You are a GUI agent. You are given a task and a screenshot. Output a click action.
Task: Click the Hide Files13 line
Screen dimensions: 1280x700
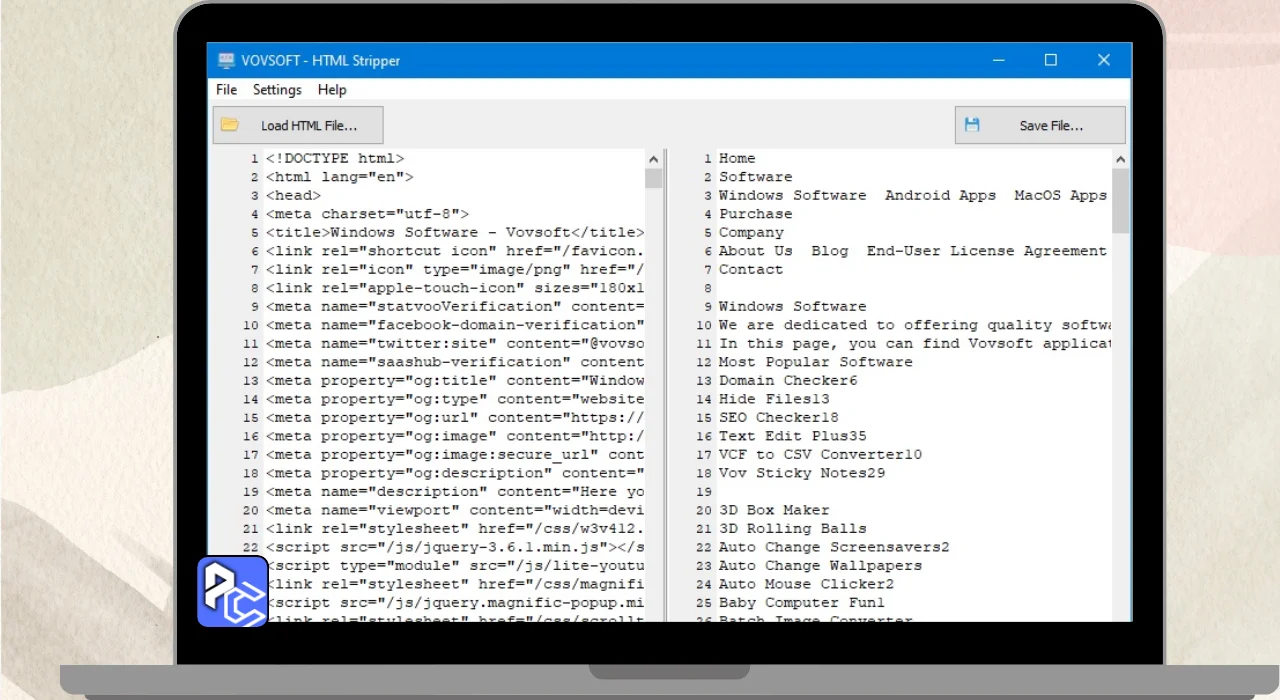[774, 399]
